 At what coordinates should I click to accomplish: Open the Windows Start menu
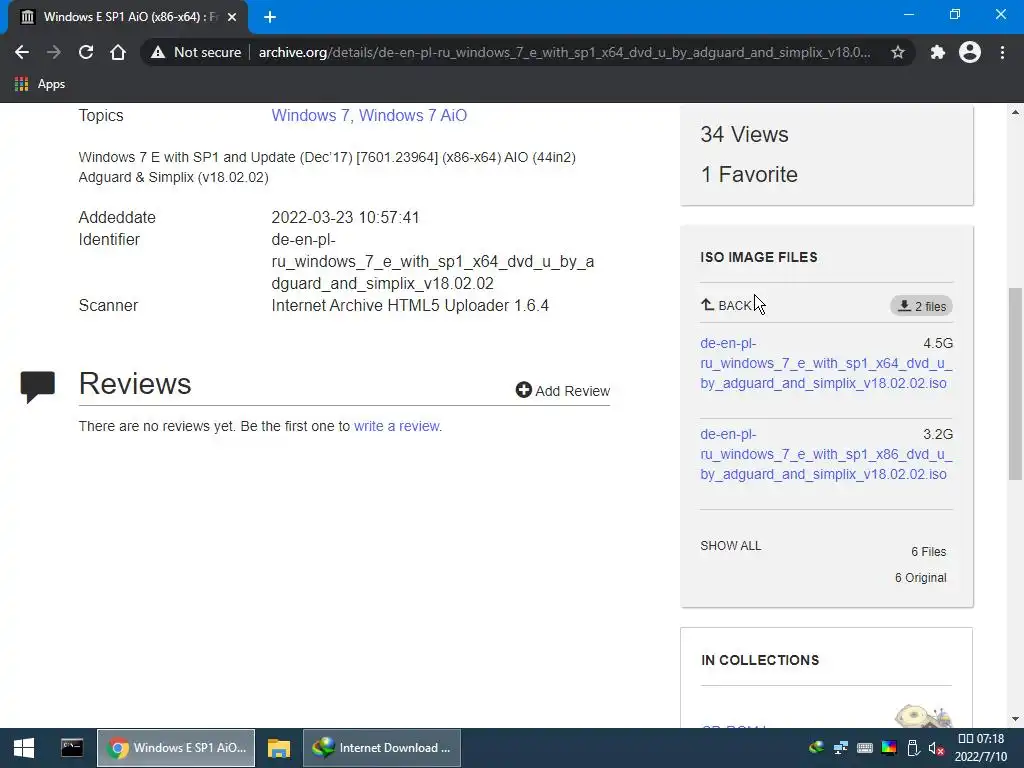pyautogui.click(x=24, y=748)
